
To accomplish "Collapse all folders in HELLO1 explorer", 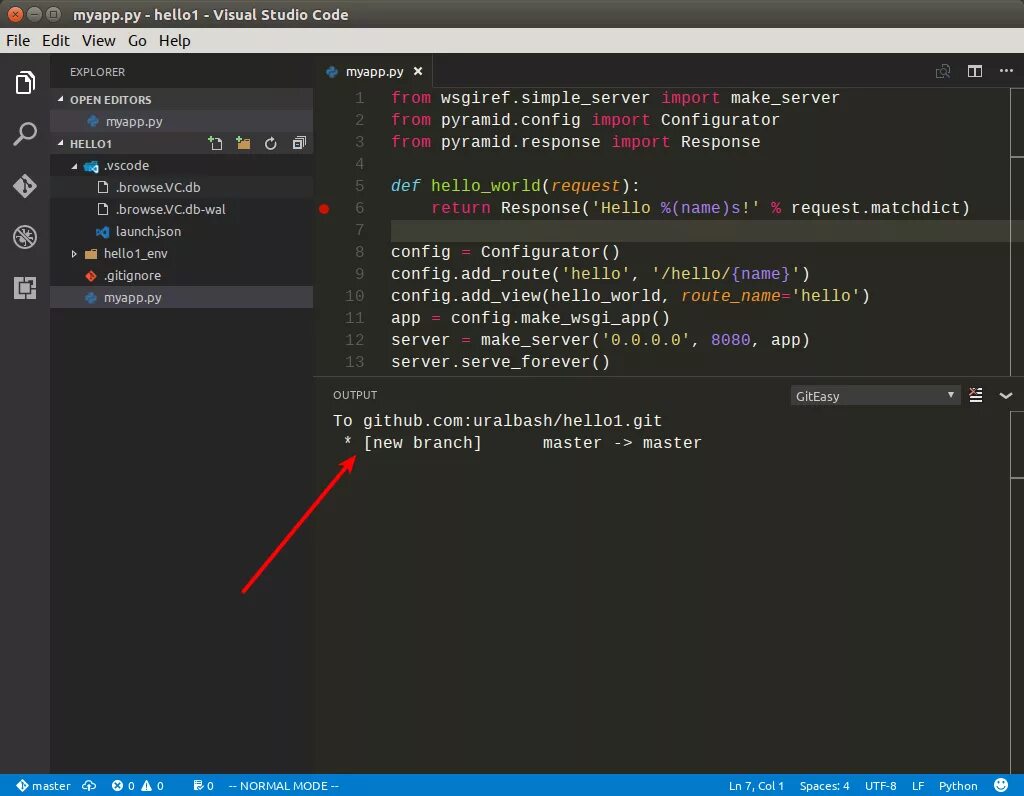I will (299, 144).
